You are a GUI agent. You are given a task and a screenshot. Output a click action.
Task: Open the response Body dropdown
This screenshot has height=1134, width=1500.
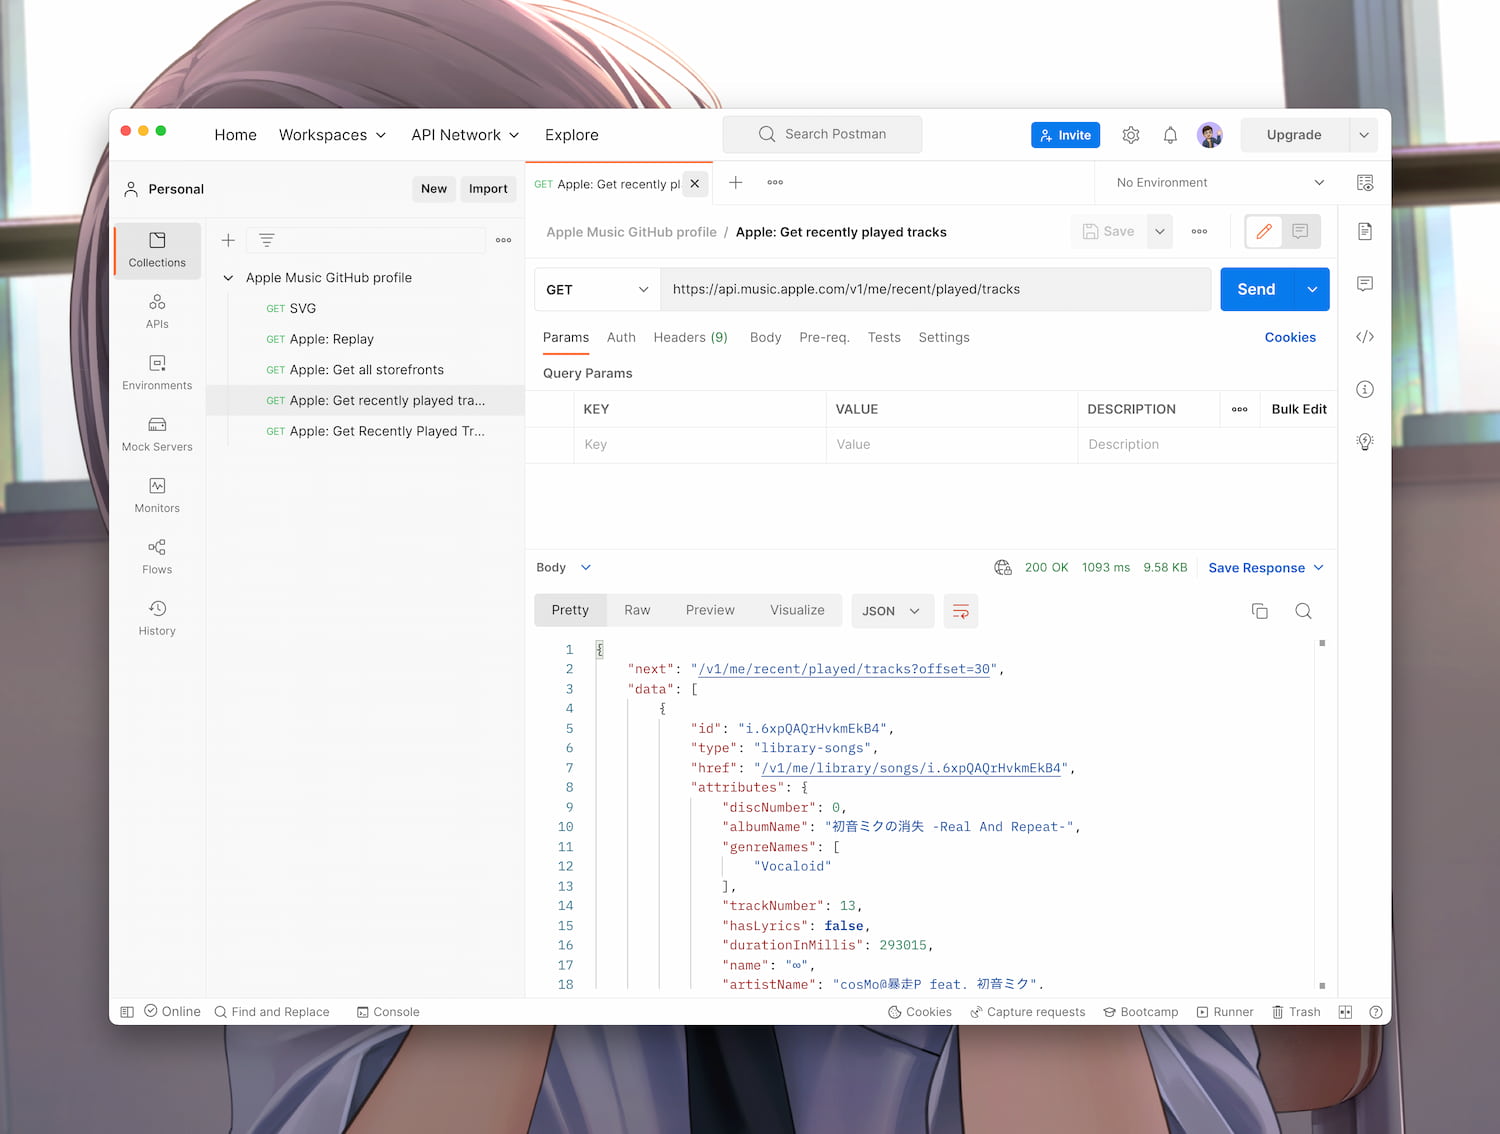pyautogui.click(x=564, y=568)
